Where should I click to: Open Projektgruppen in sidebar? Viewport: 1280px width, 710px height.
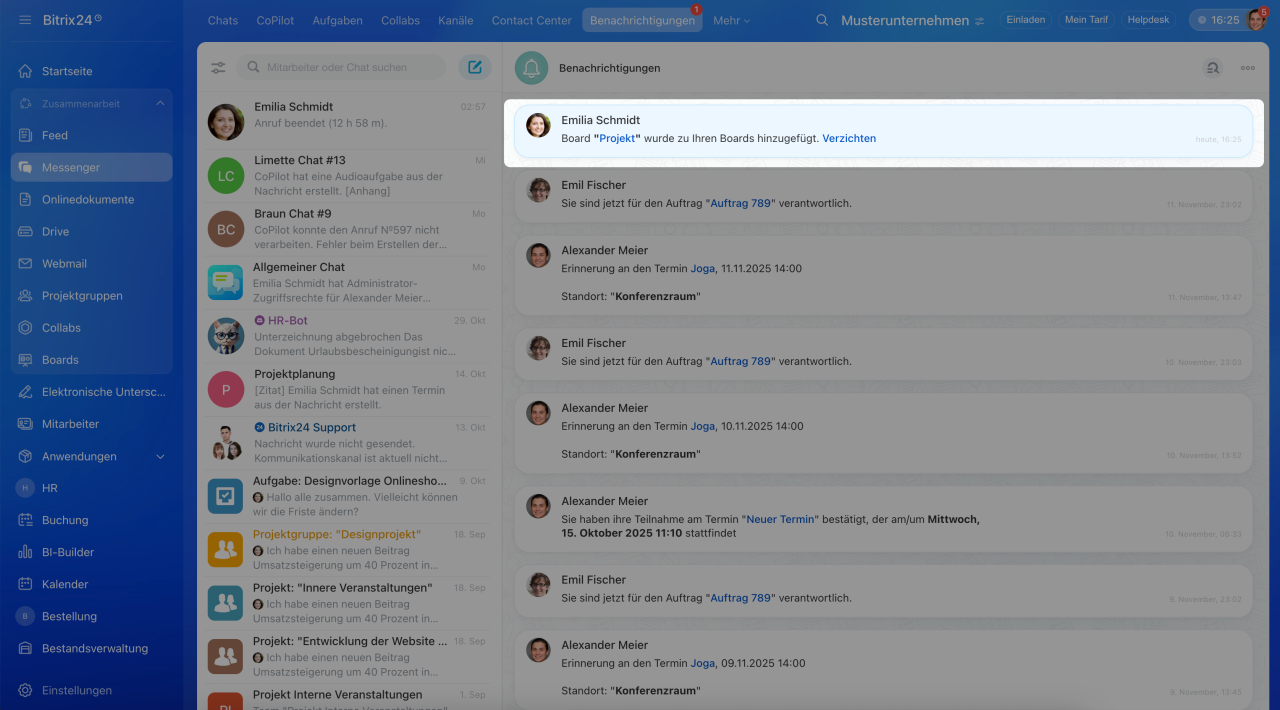91,296
